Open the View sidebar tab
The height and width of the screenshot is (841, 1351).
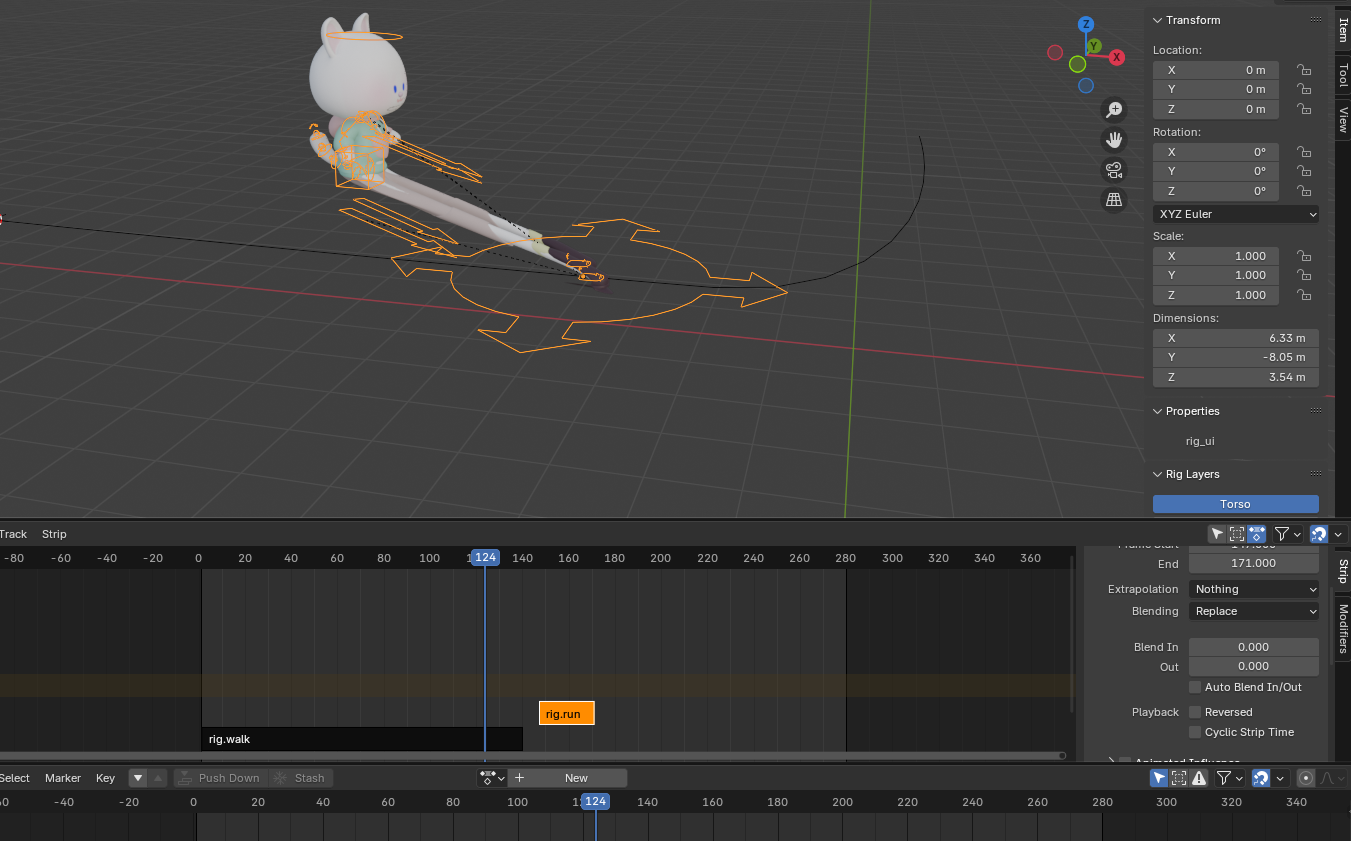pyautogui.click(x=1342, y=119)
